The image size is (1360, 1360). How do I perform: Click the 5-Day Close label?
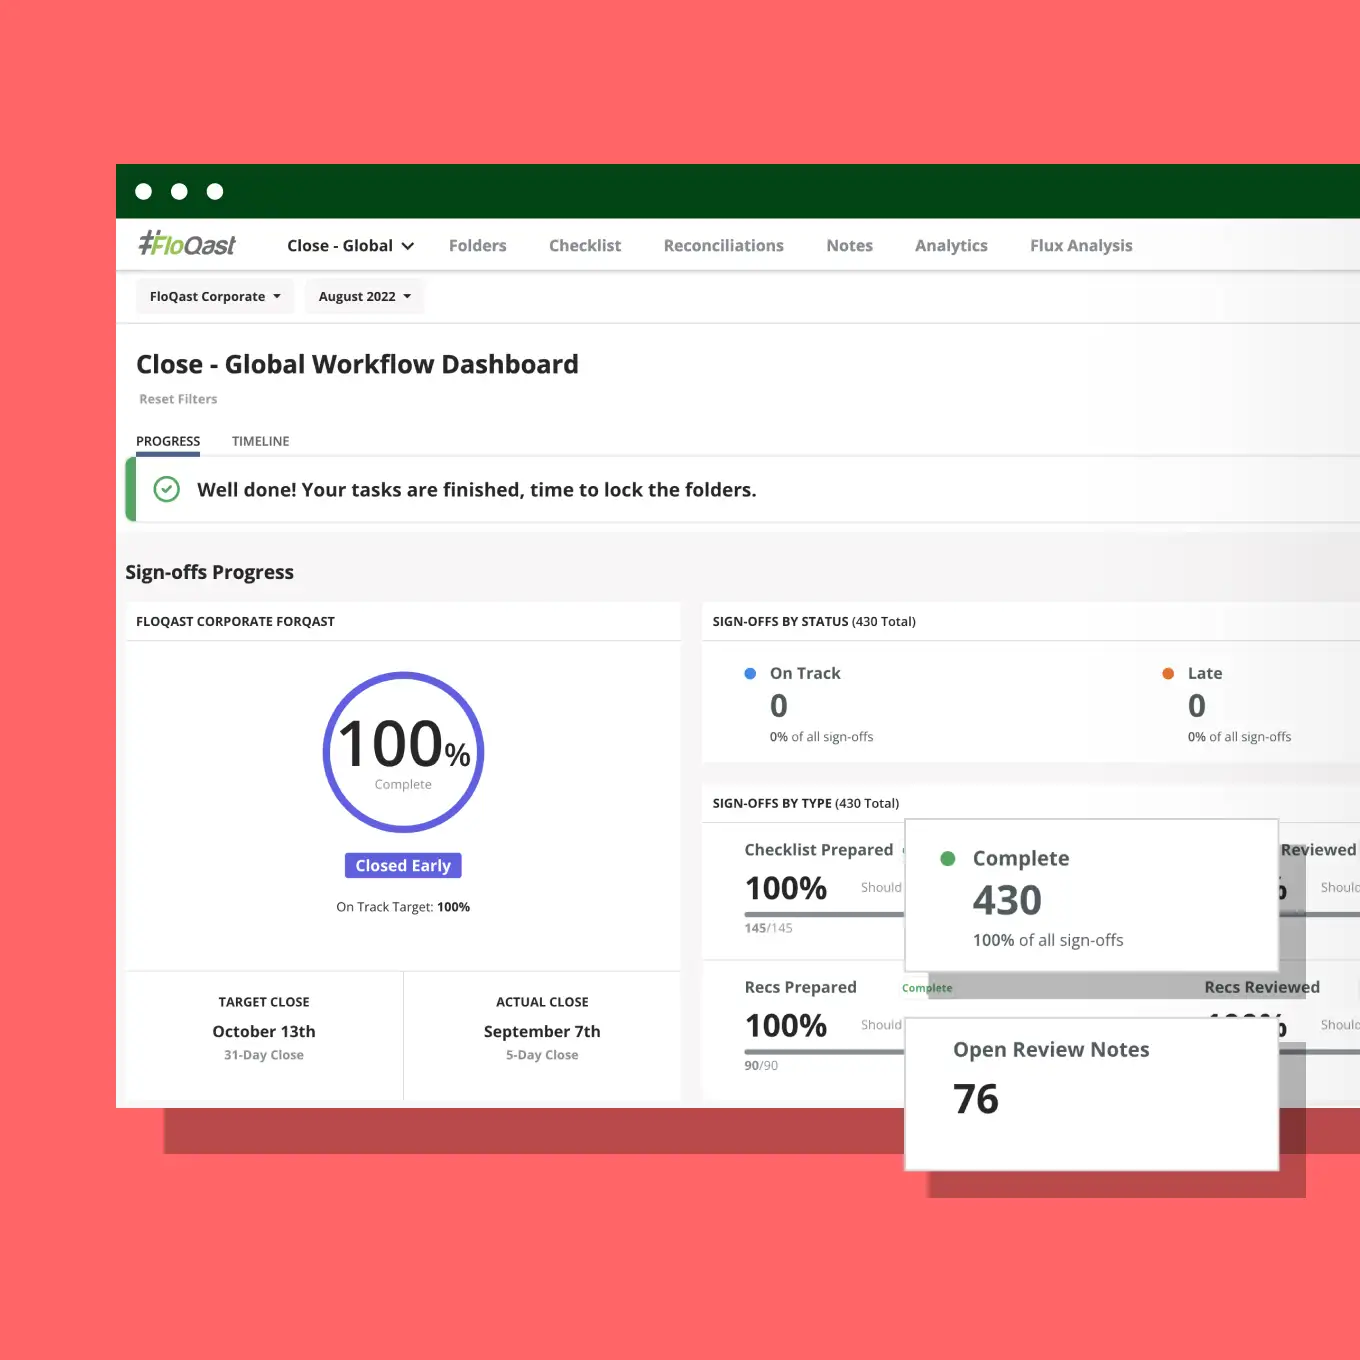(542, 1055)
